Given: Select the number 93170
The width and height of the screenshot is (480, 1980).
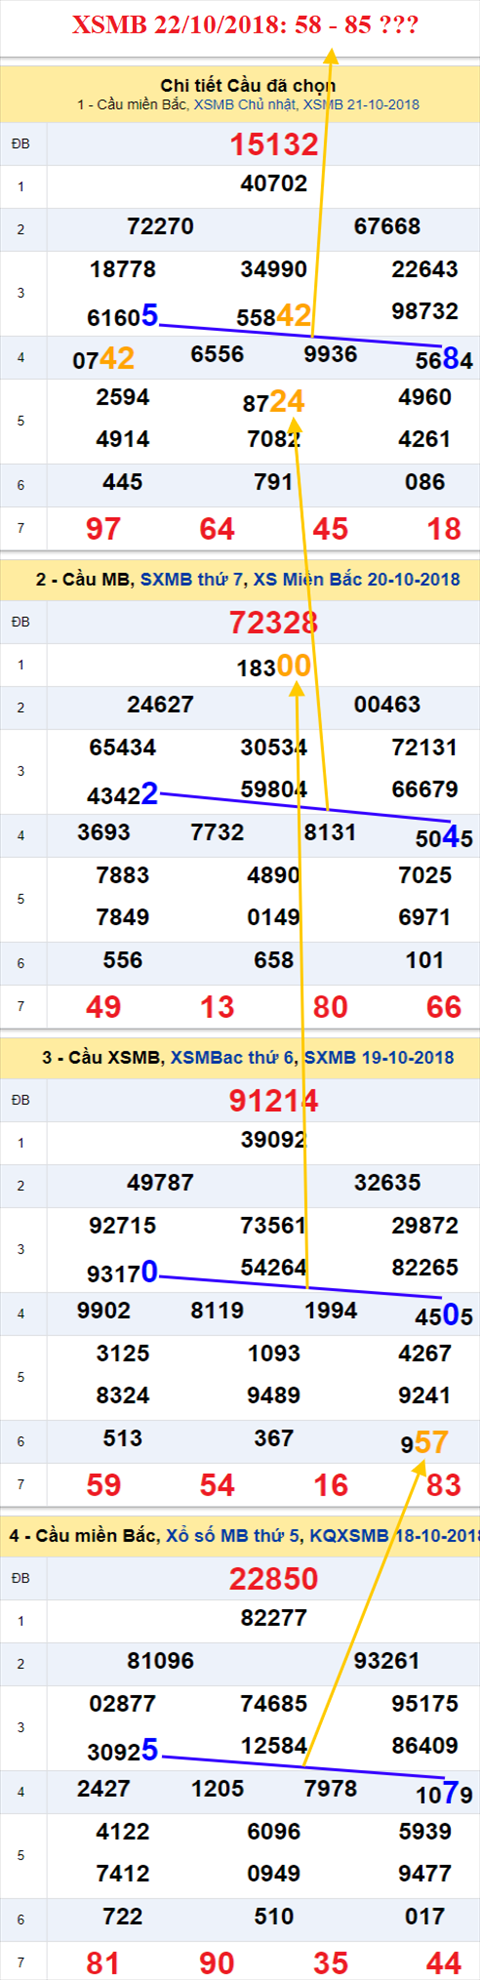Looking at the screenshot, I should [x=123, y=1272].
